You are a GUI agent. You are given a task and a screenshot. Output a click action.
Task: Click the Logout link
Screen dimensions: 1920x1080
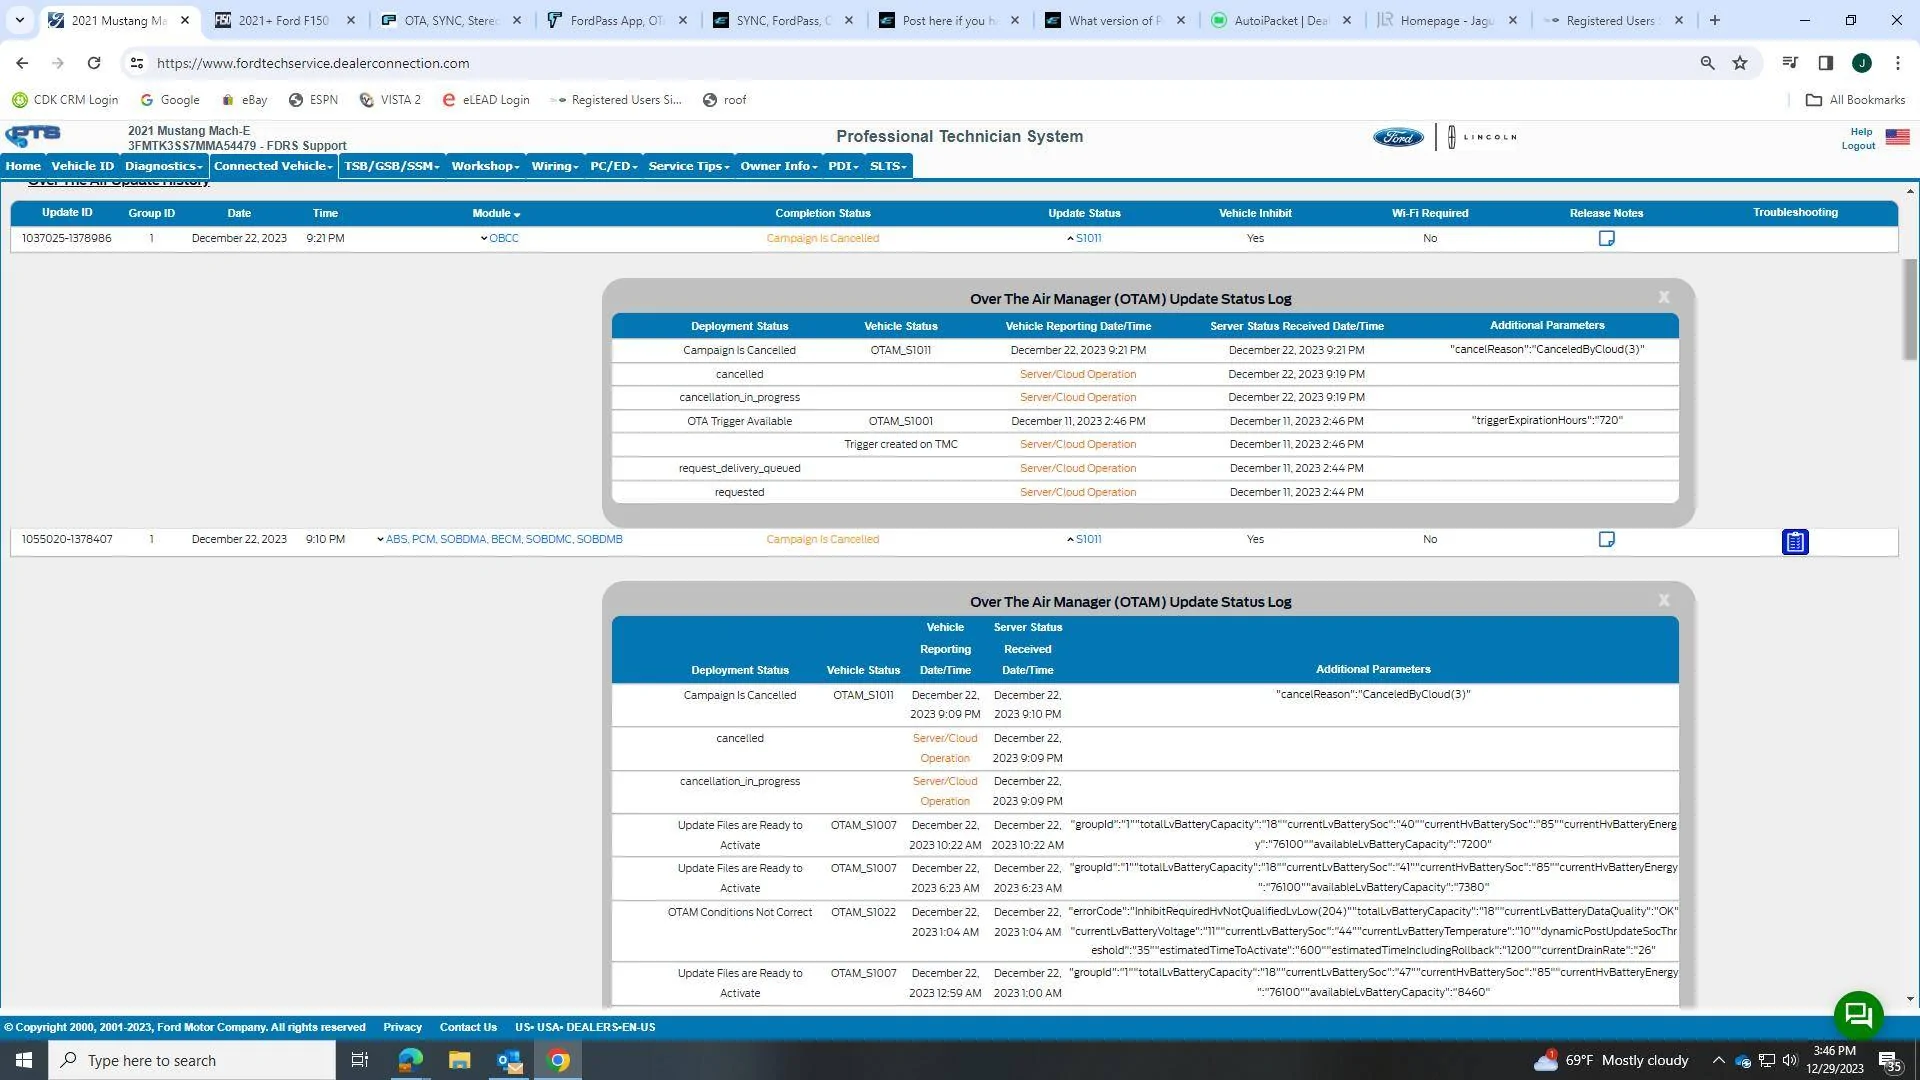coord(1858,146)
